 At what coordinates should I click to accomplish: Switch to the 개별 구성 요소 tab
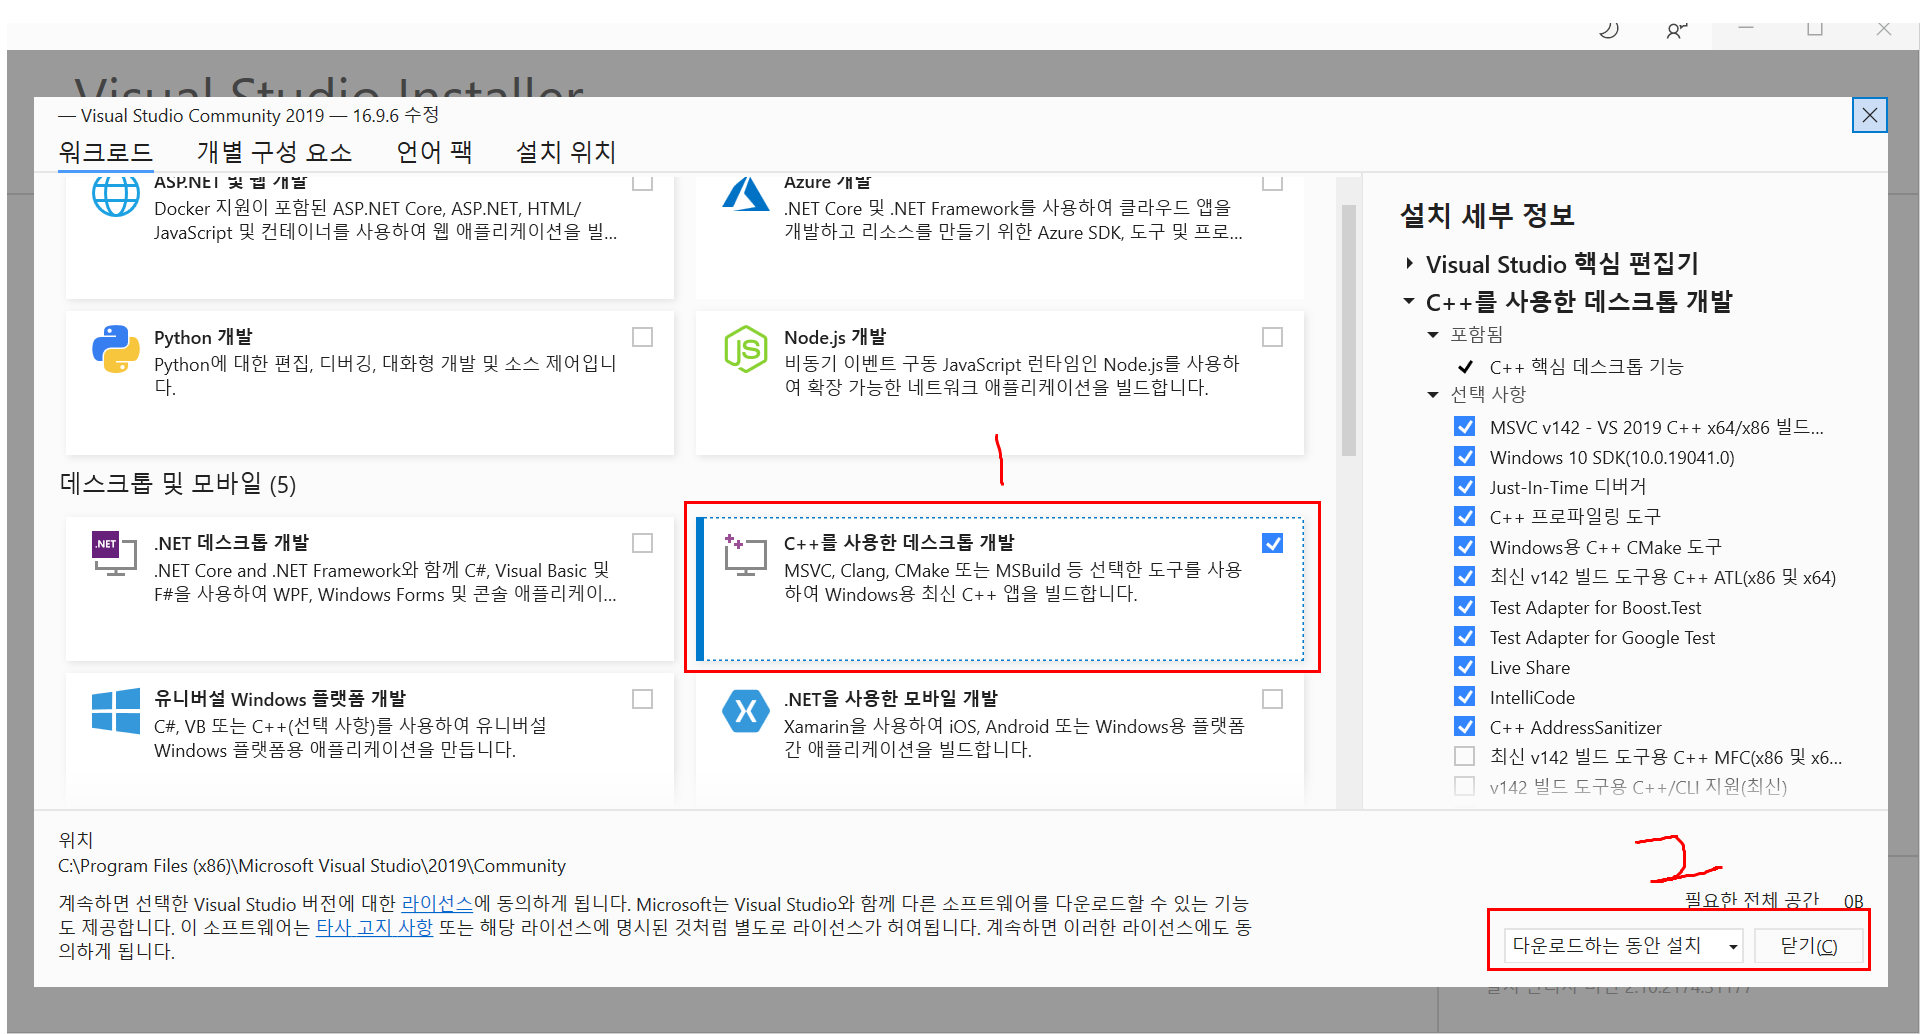coord(275,152)
